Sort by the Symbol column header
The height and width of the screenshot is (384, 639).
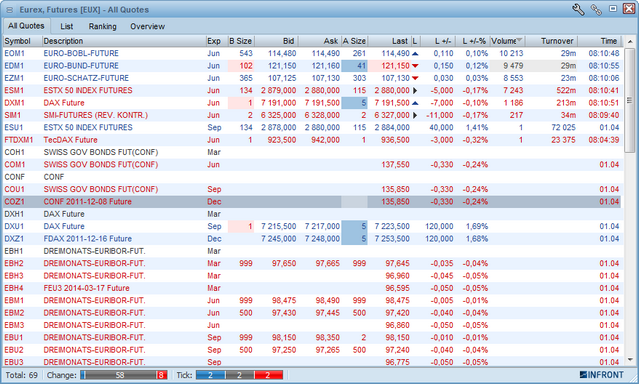coord(22,41)
